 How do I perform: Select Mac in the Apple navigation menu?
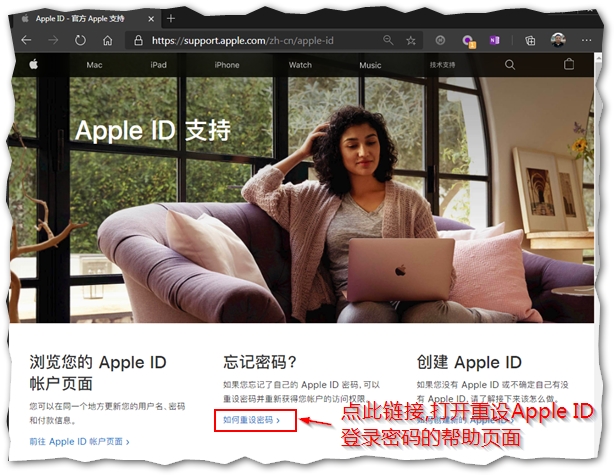point(94,65)
